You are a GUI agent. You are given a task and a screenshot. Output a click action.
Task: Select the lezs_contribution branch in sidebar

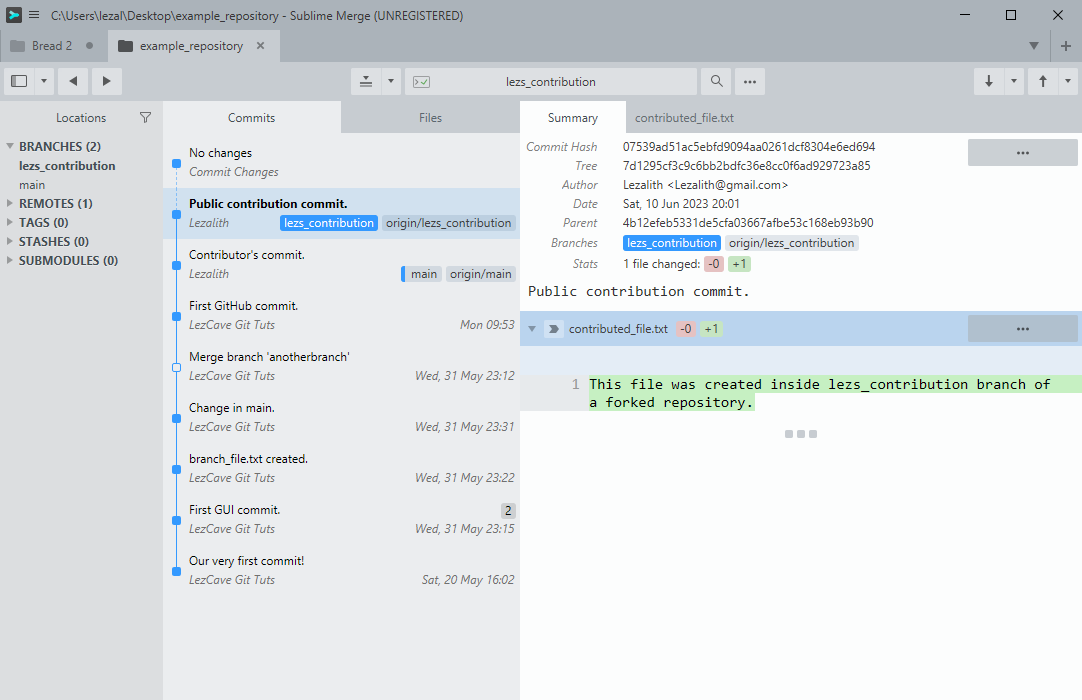[67, 166]
